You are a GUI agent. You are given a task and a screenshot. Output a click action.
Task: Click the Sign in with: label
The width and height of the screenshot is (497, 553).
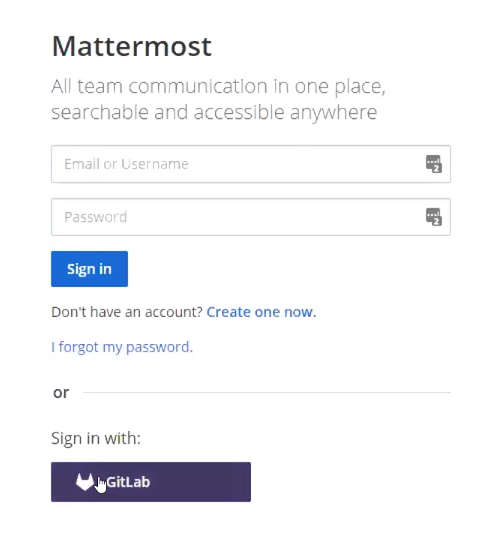click(96, 438)
